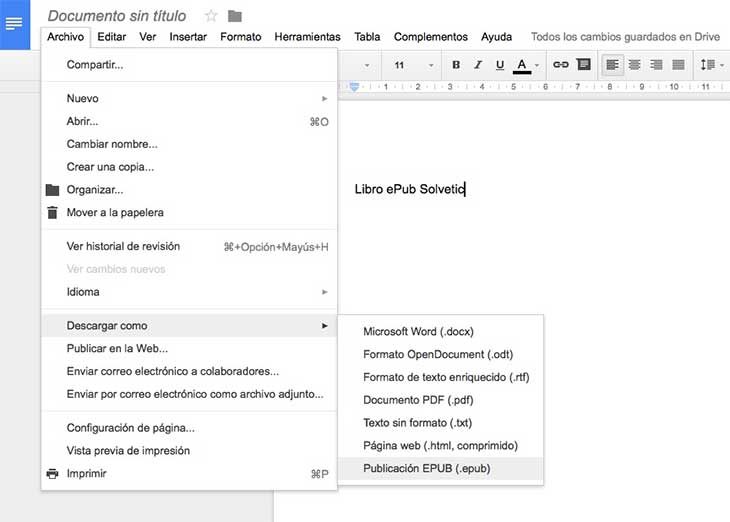Viewport: 730px width, 522px height.
Task: Click the trash icon beside Mover a la papelera
Action: click(x=52, y=212)
